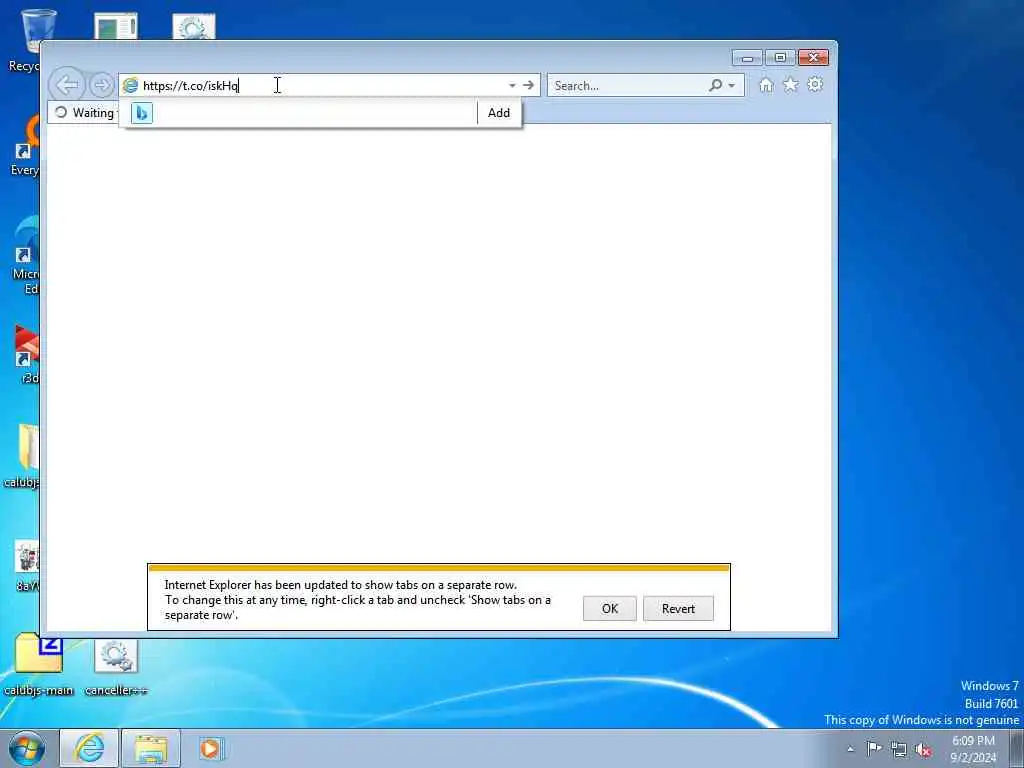The image size is (1024, 768).
Task: Click the Internet Explorer taskbar icon
Action: [89, 748]
